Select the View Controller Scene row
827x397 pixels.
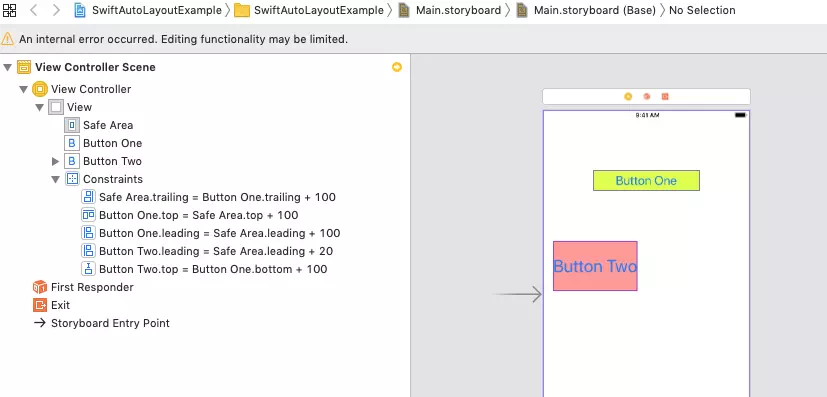point(205,67)
